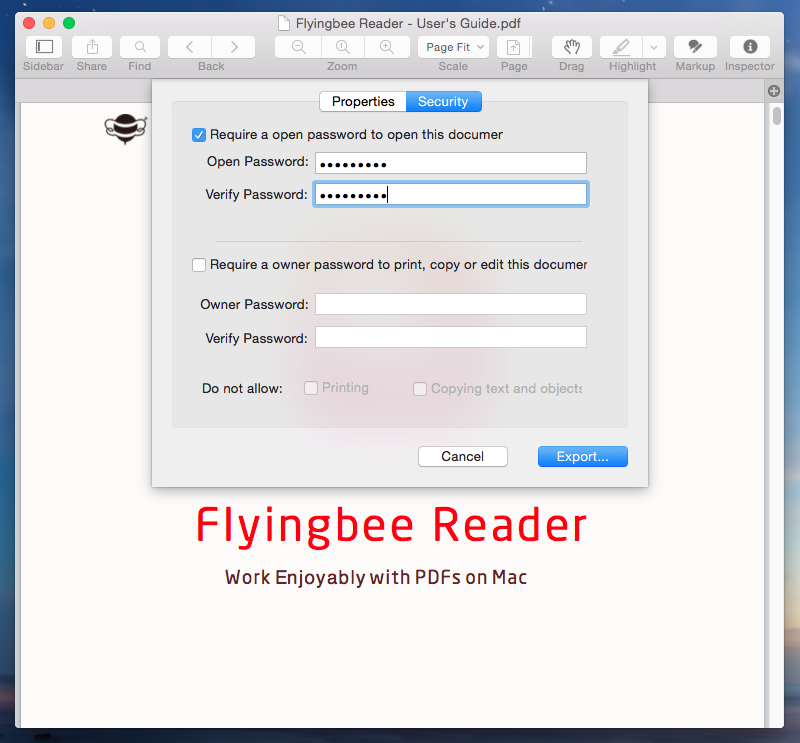Focus the Verify Password field under Owner Password
The height and width of the screenshot is (743, 800).
point(451,337)
